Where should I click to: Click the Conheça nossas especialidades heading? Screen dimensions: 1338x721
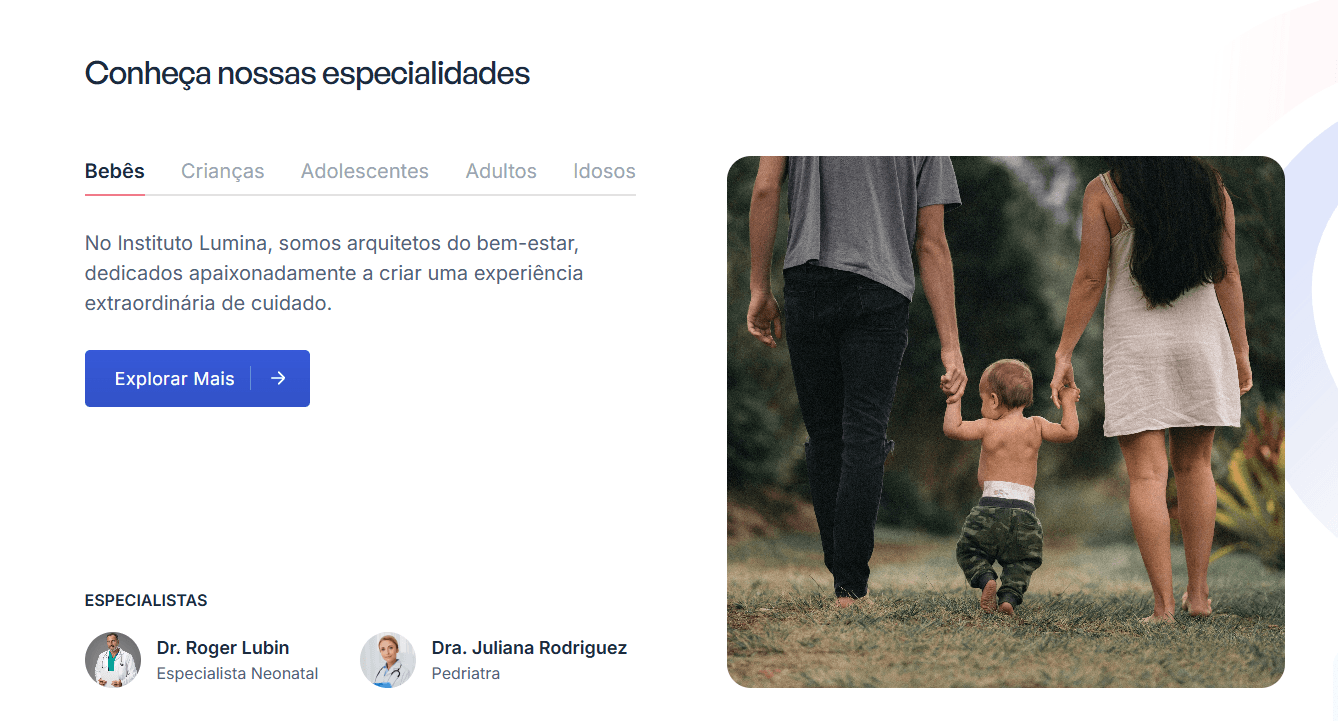click(307, 74)
